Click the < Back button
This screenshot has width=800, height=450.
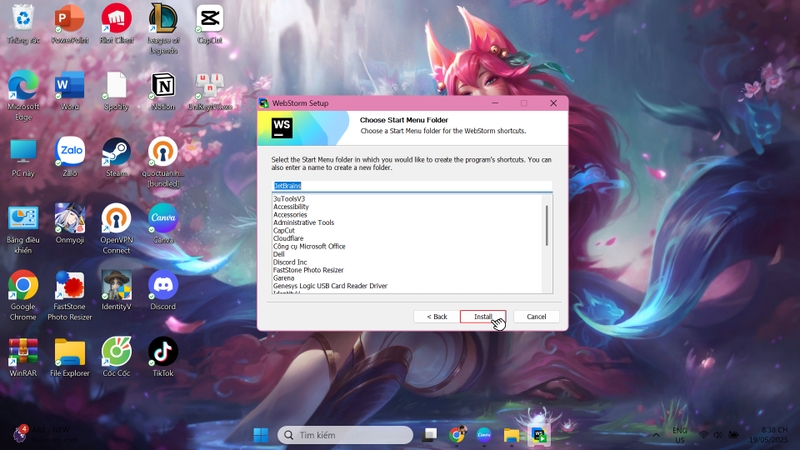coord(437,317)
